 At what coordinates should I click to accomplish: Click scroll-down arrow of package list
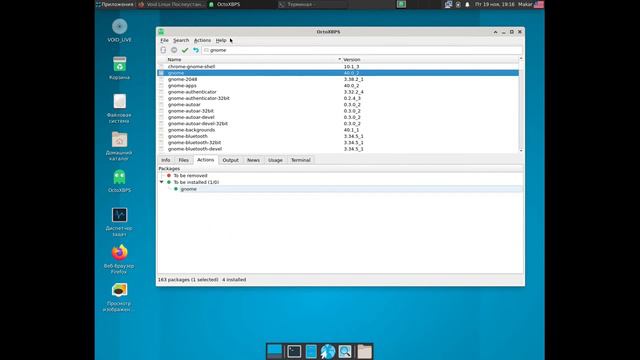pyautogui.click(x=521, y=151)
